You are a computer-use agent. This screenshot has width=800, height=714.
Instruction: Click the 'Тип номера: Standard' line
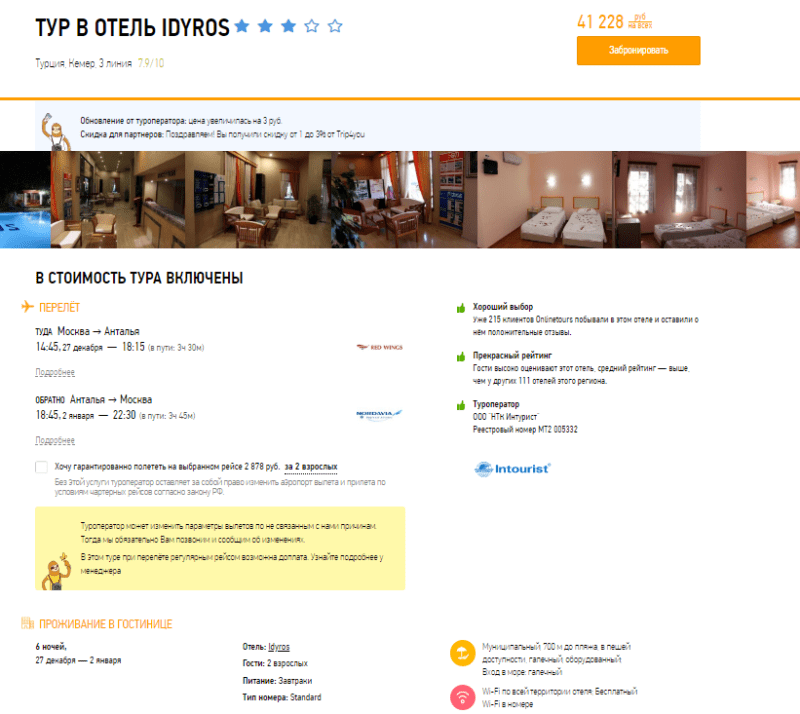282,697
